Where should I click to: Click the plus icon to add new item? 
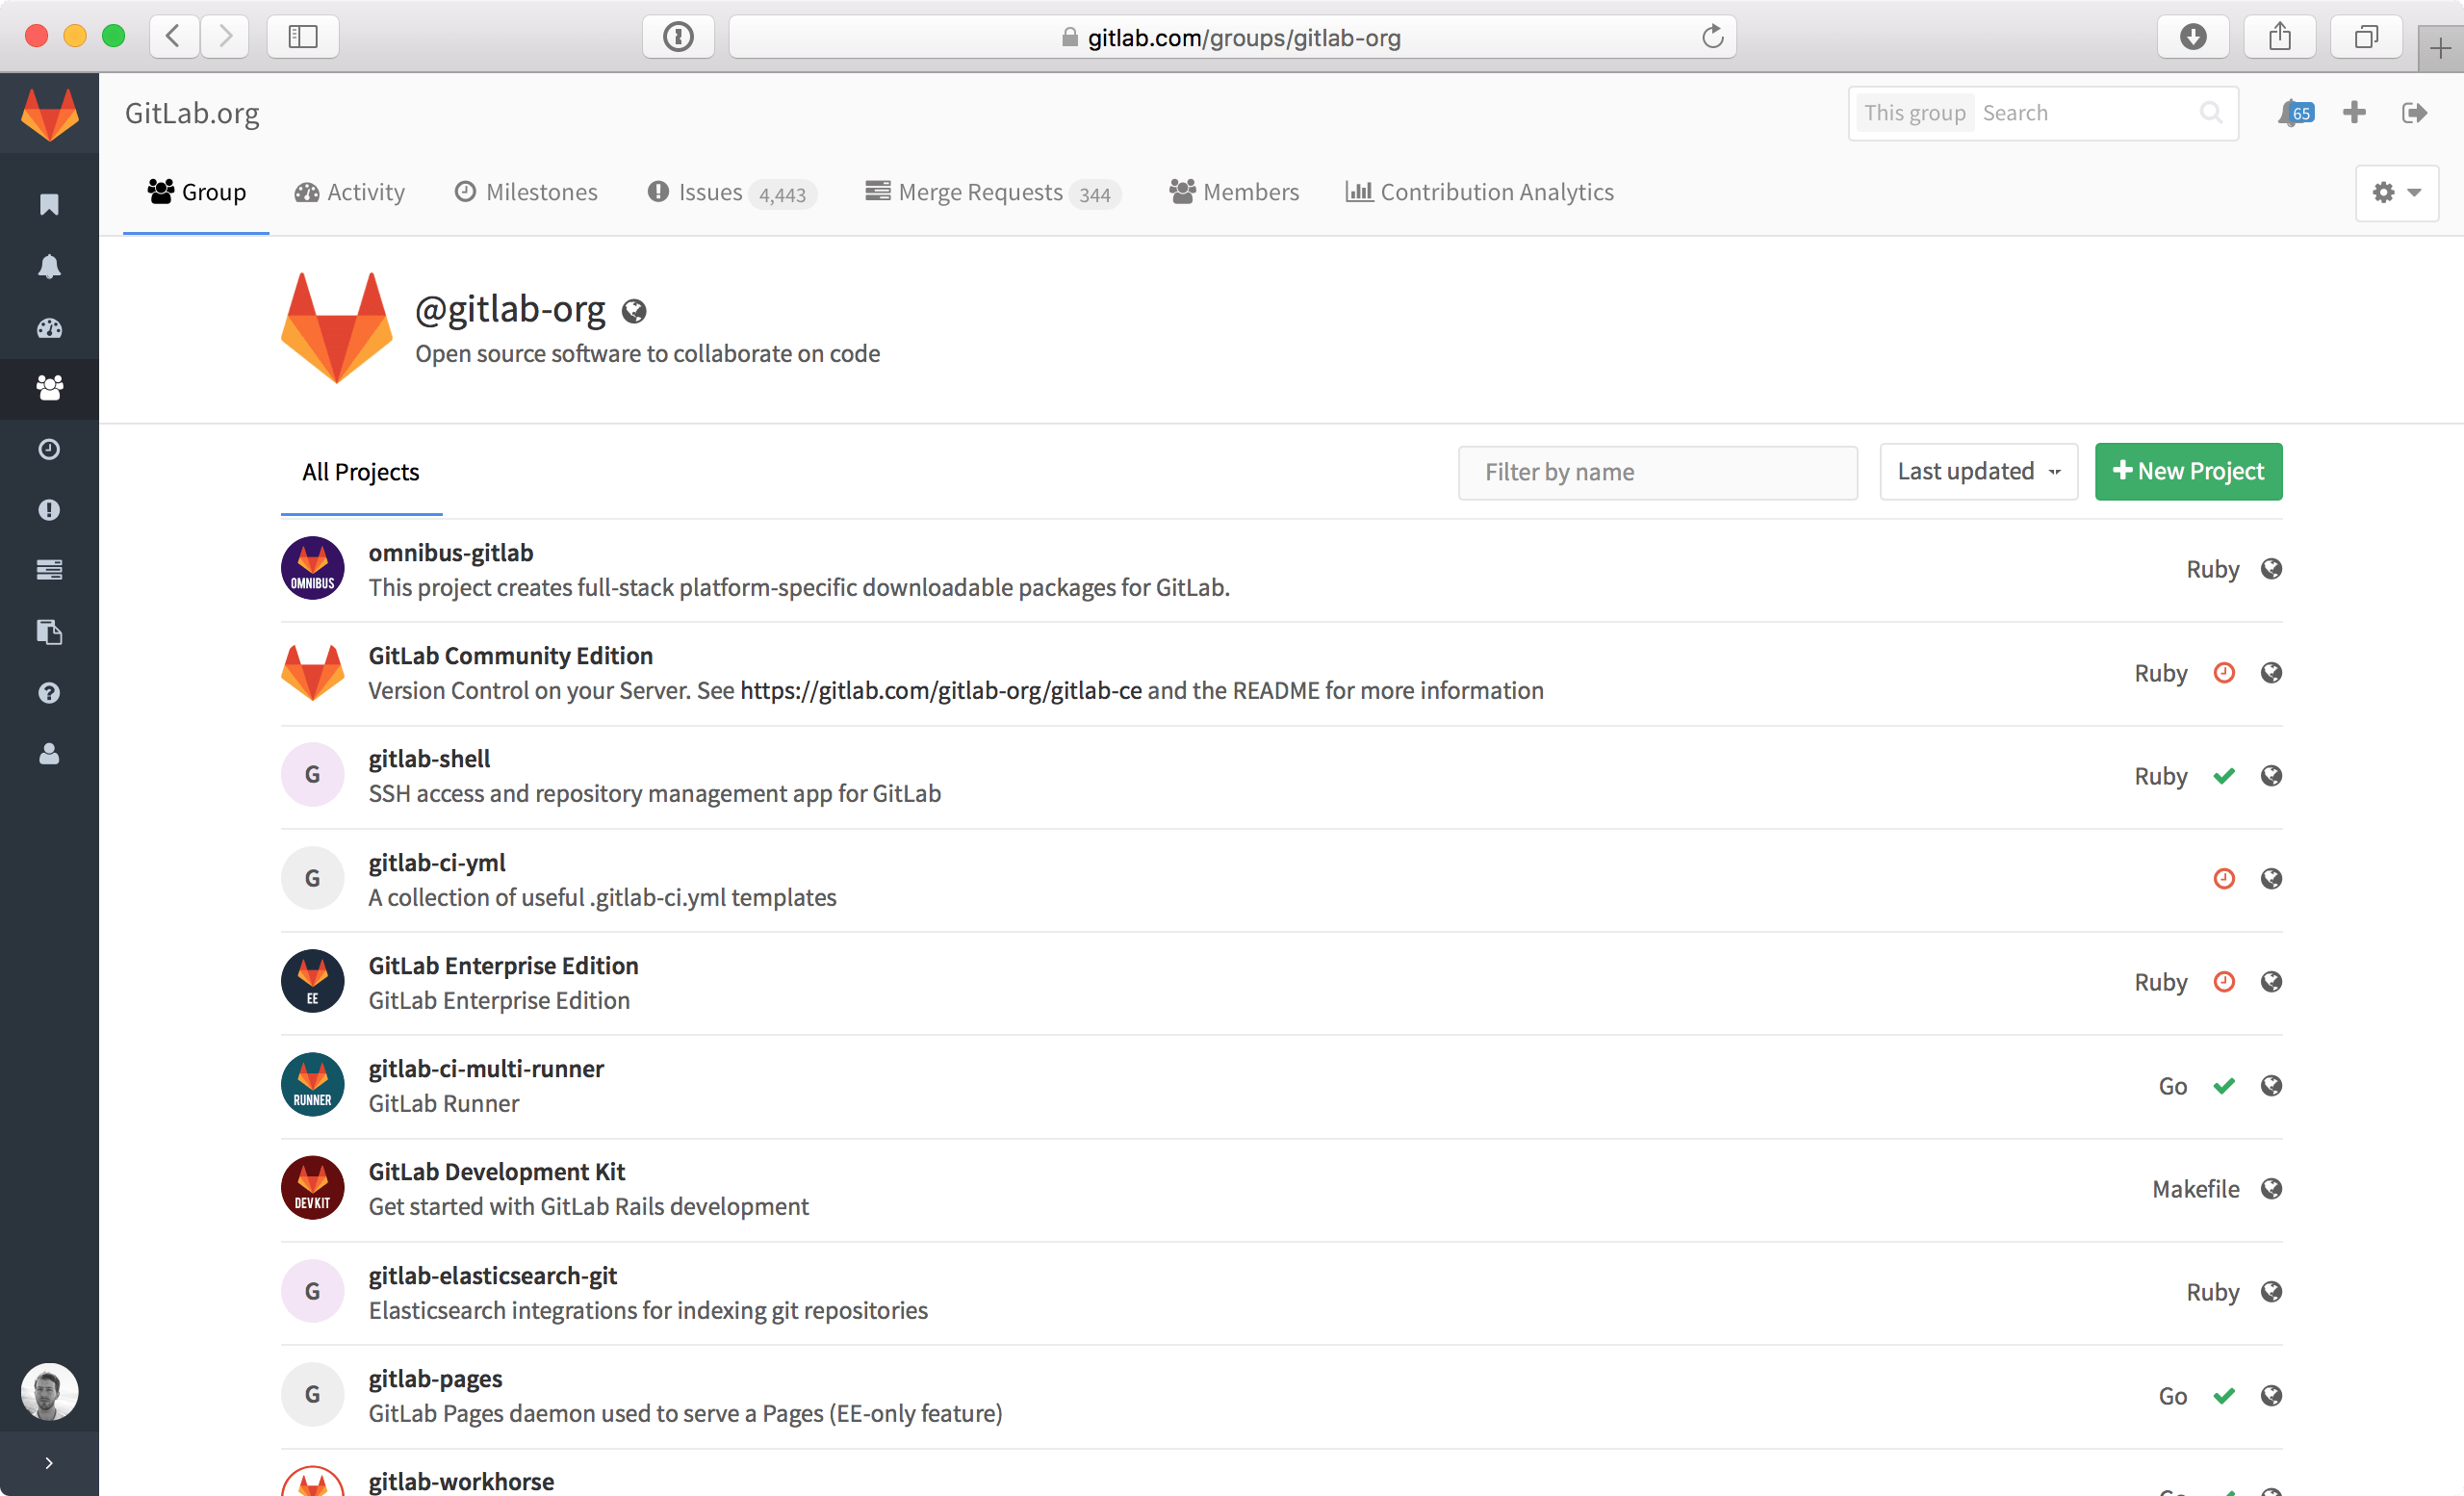[x=2356, y=113]
